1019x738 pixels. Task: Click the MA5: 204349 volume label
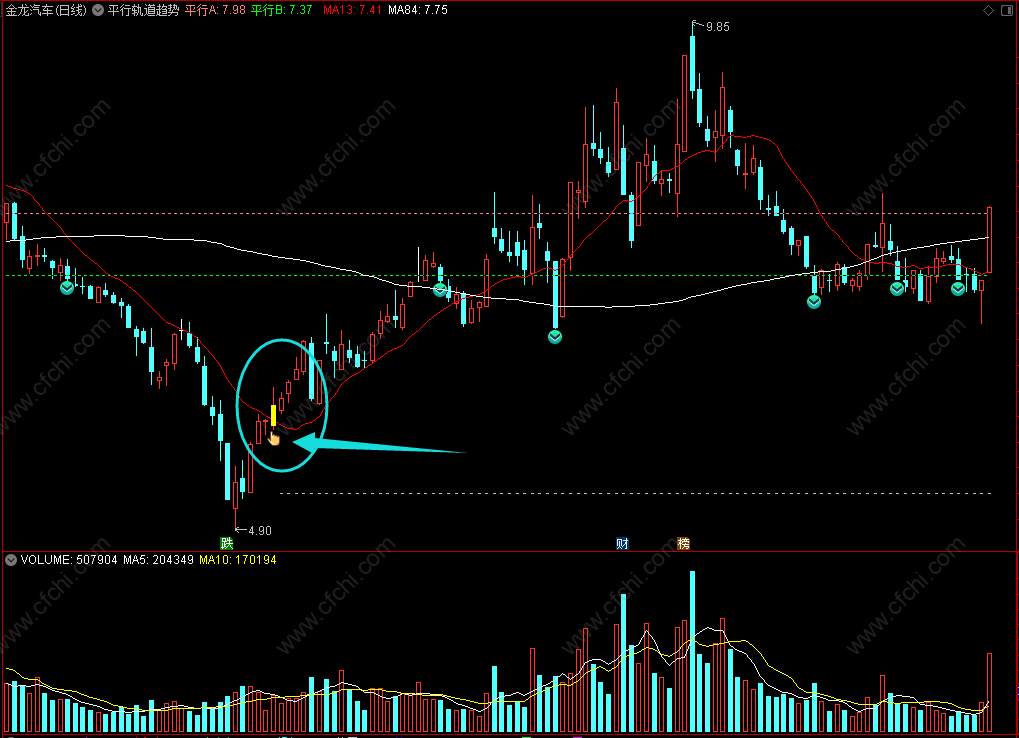click(x=159, y=560)
